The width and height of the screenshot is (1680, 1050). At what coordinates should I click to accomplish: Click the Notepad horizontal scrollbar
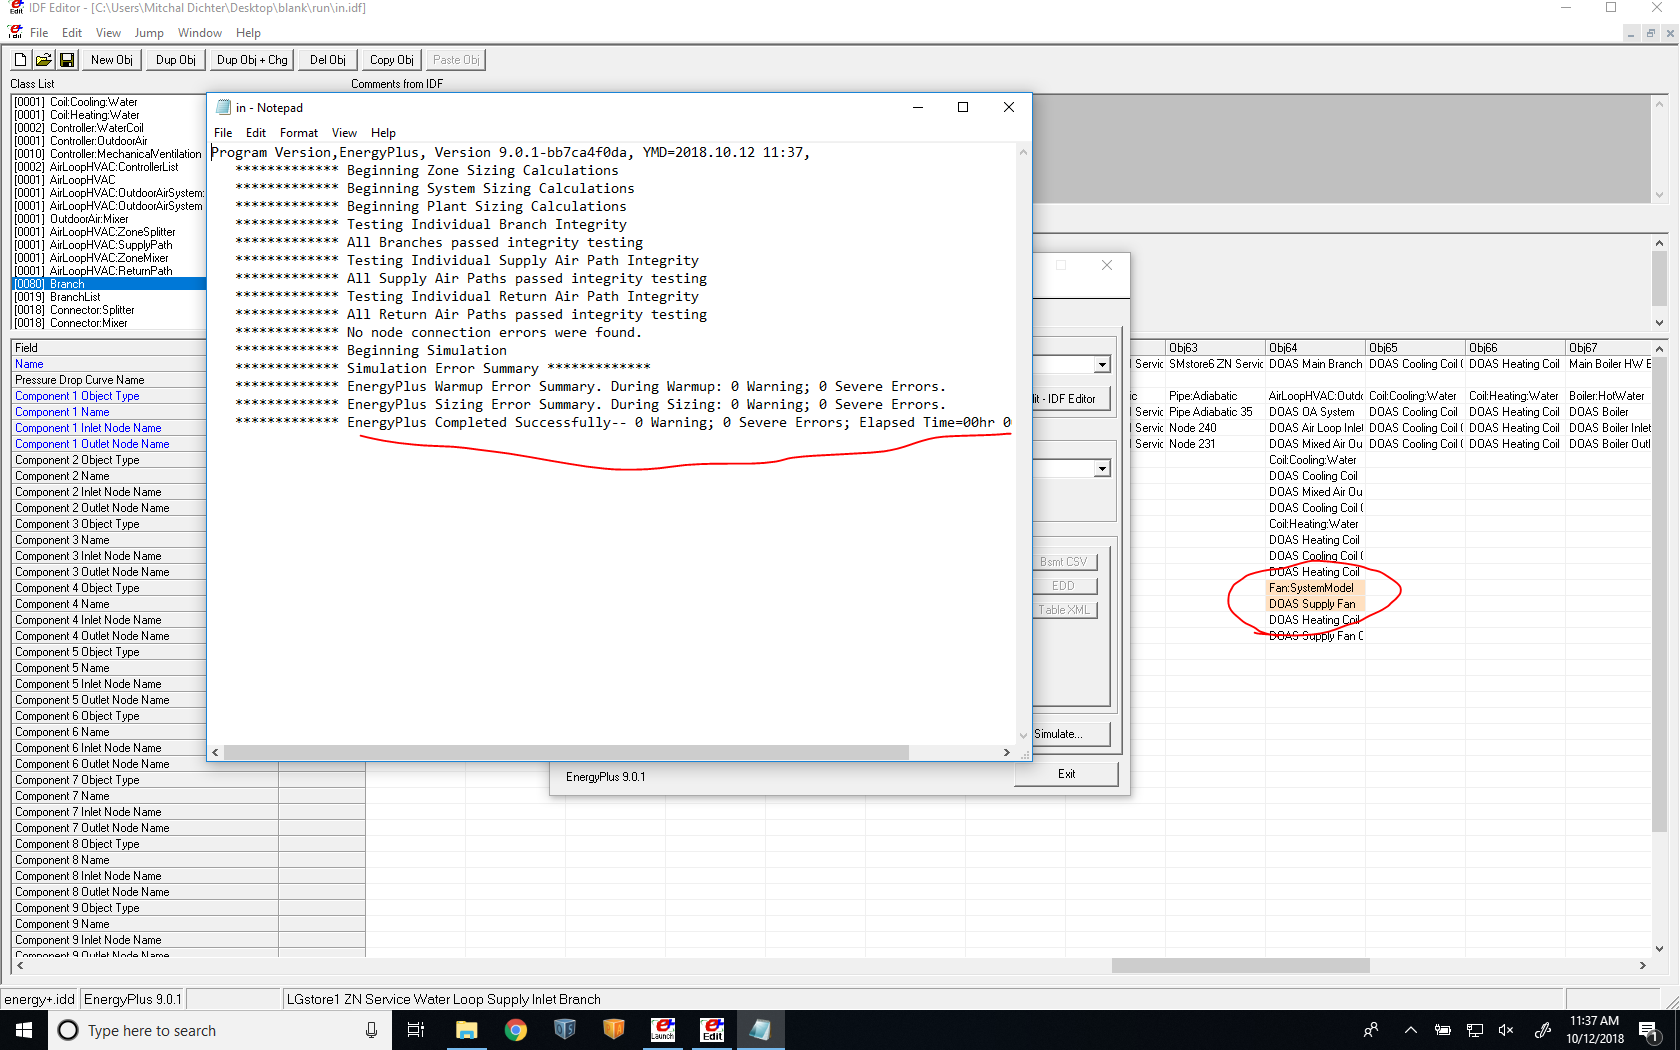566,752
